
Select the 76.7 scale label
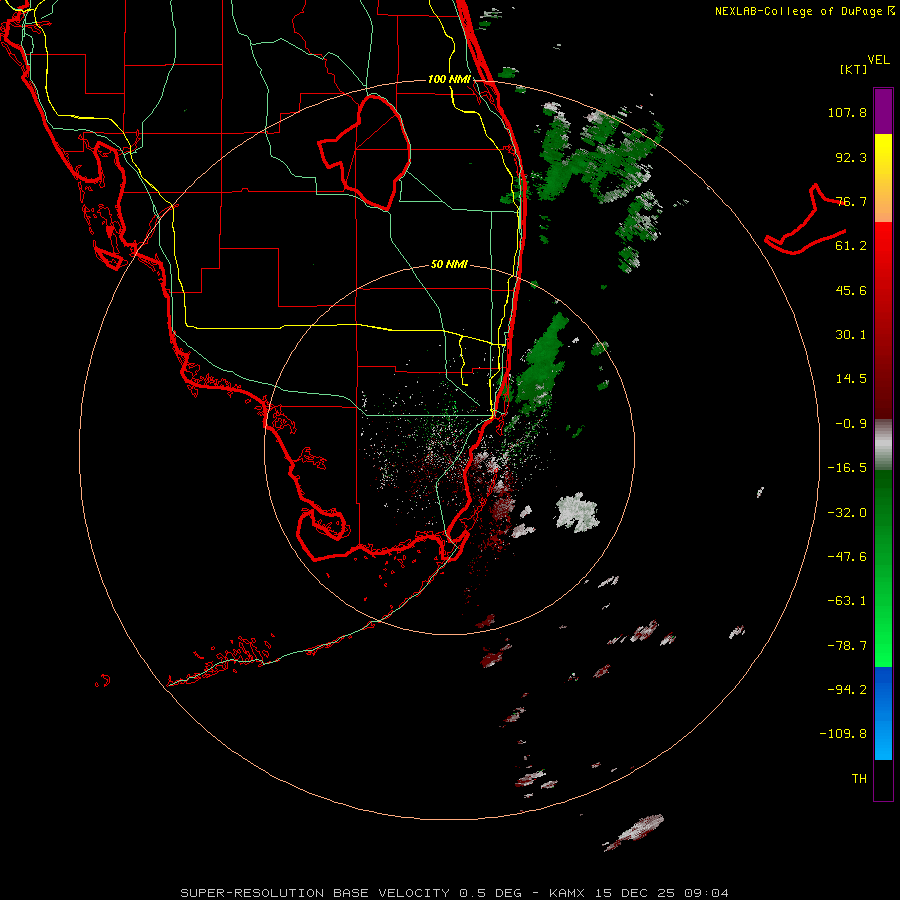tap(851, 201)
